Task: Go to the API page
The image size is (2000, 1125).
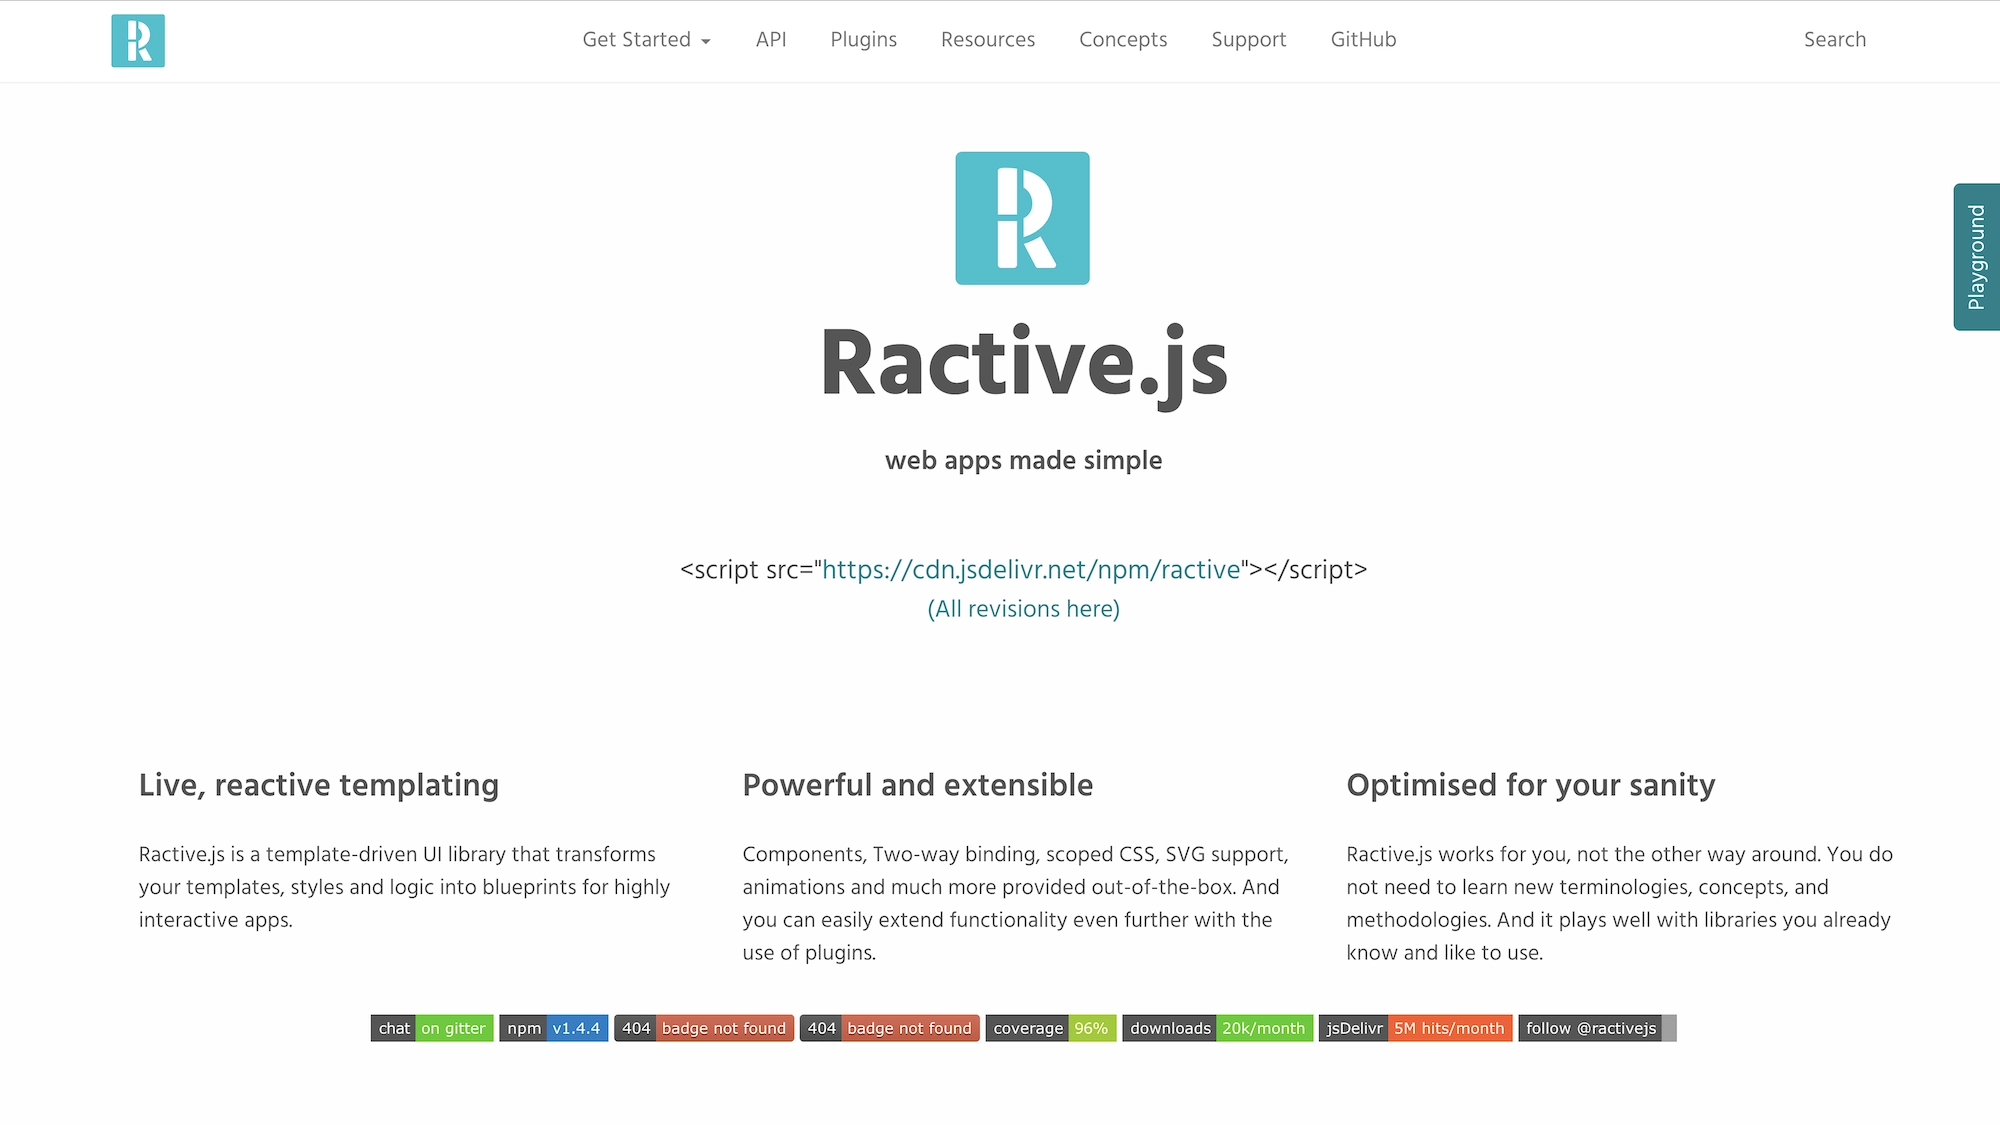Action: (771, 40)
